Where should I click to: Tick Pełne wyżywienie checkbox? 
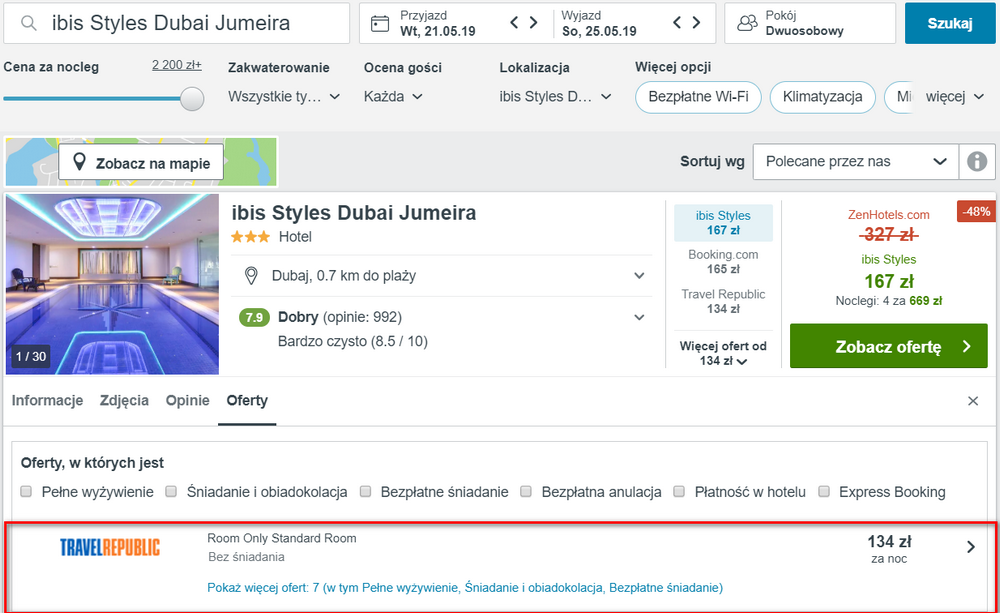[26, 491]
